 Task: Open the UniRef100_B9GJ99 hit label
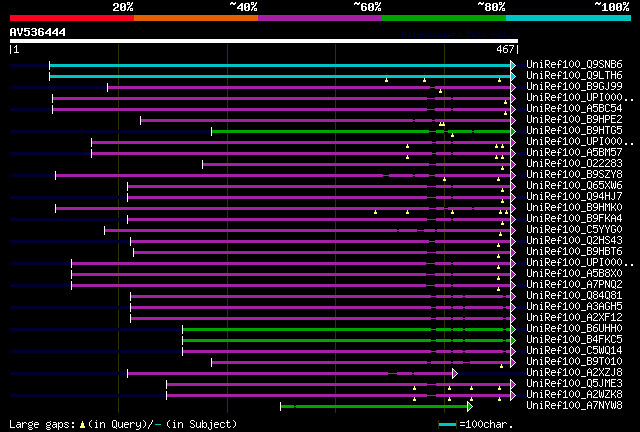[574, 87]
